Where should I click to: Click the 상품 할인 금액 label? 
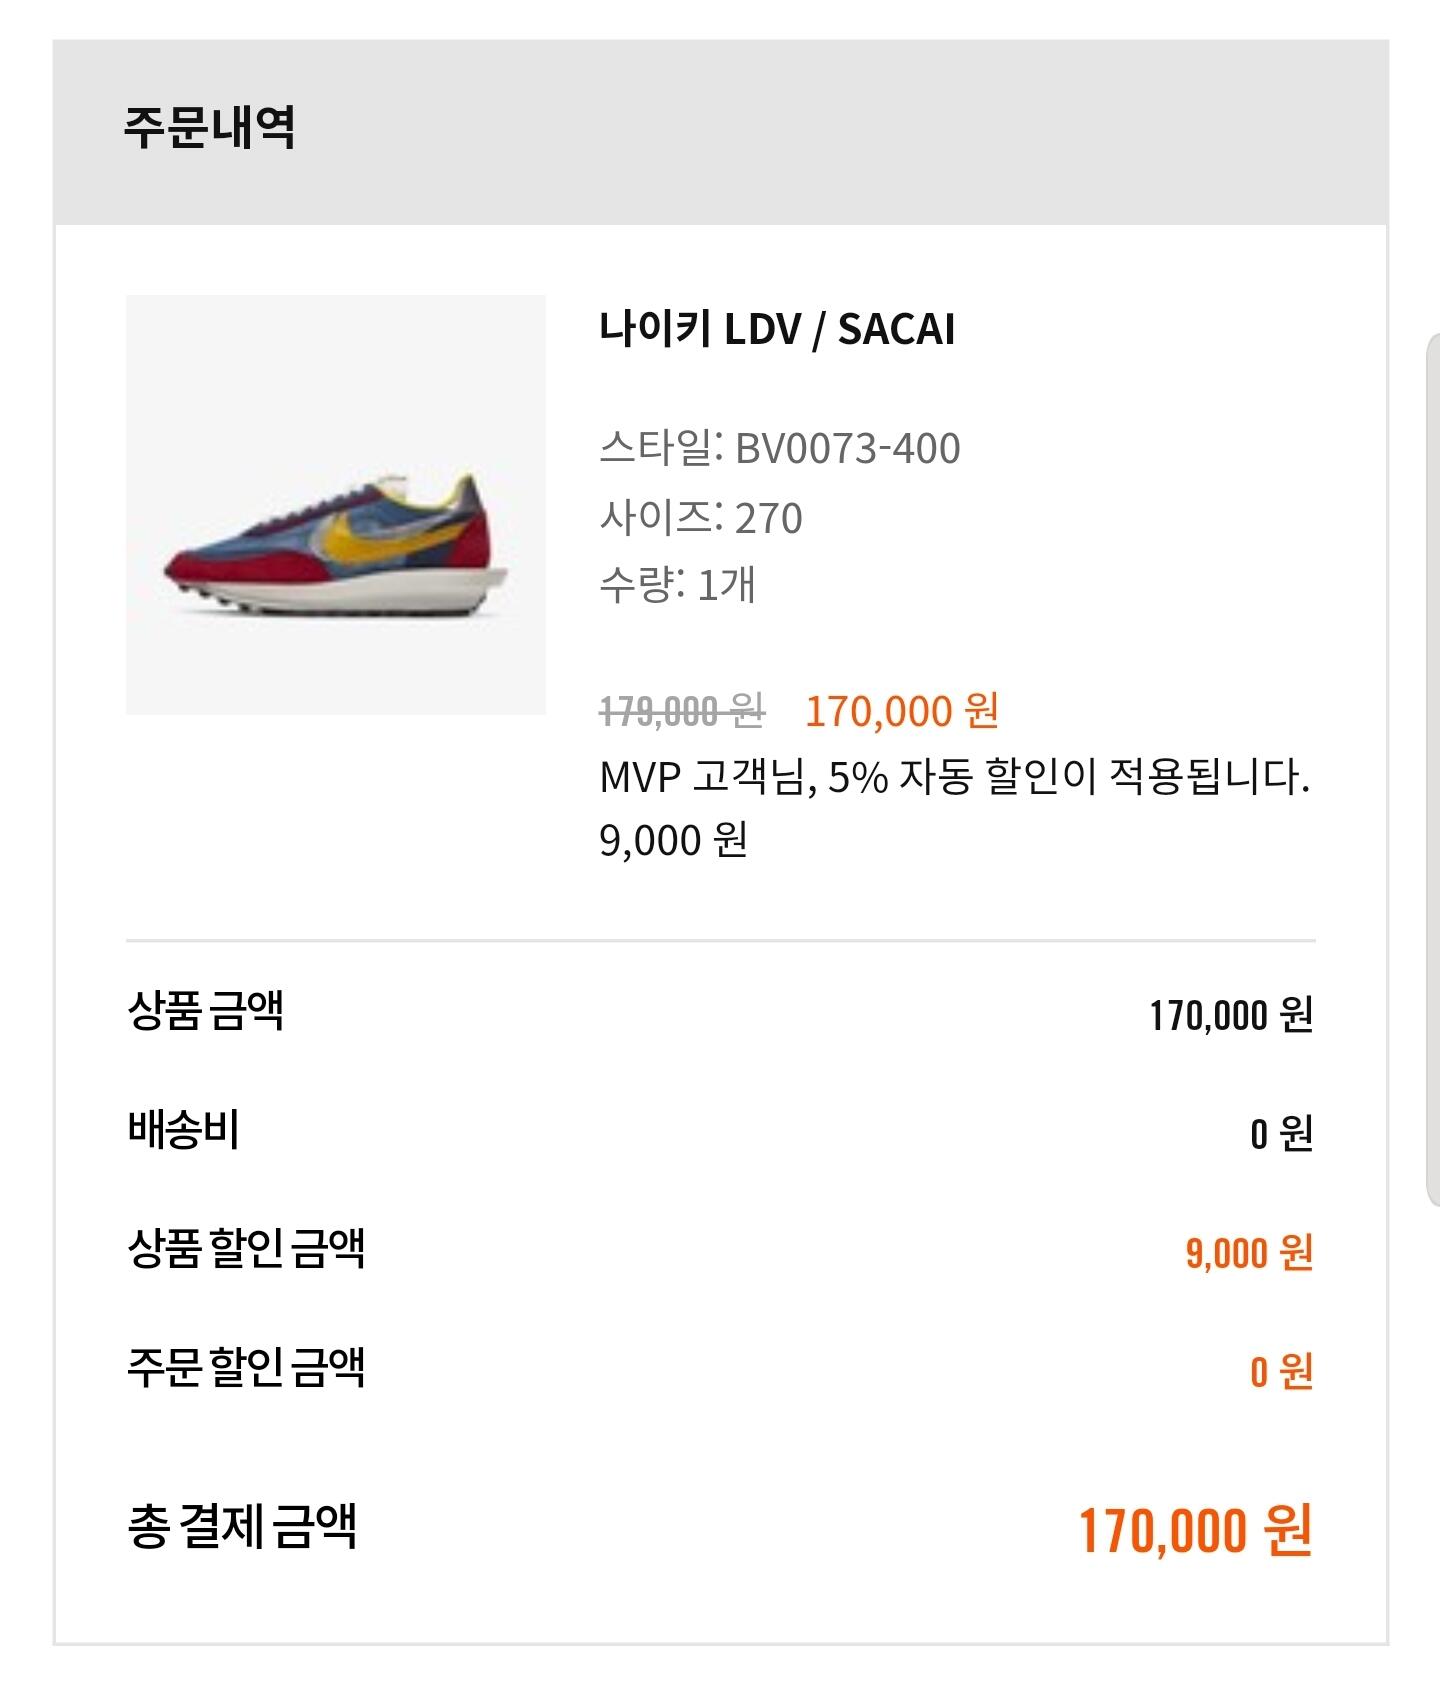tap(245, 1249)
